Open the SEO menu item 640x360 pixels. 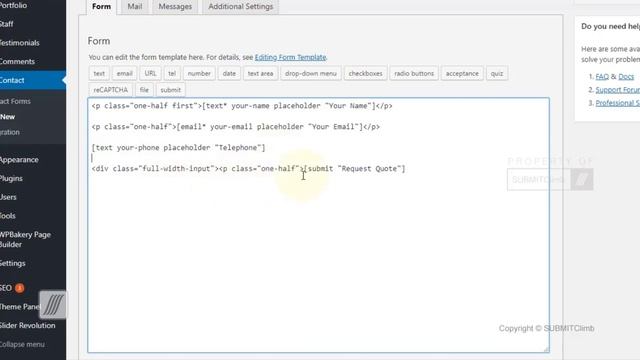pos(6,288)
